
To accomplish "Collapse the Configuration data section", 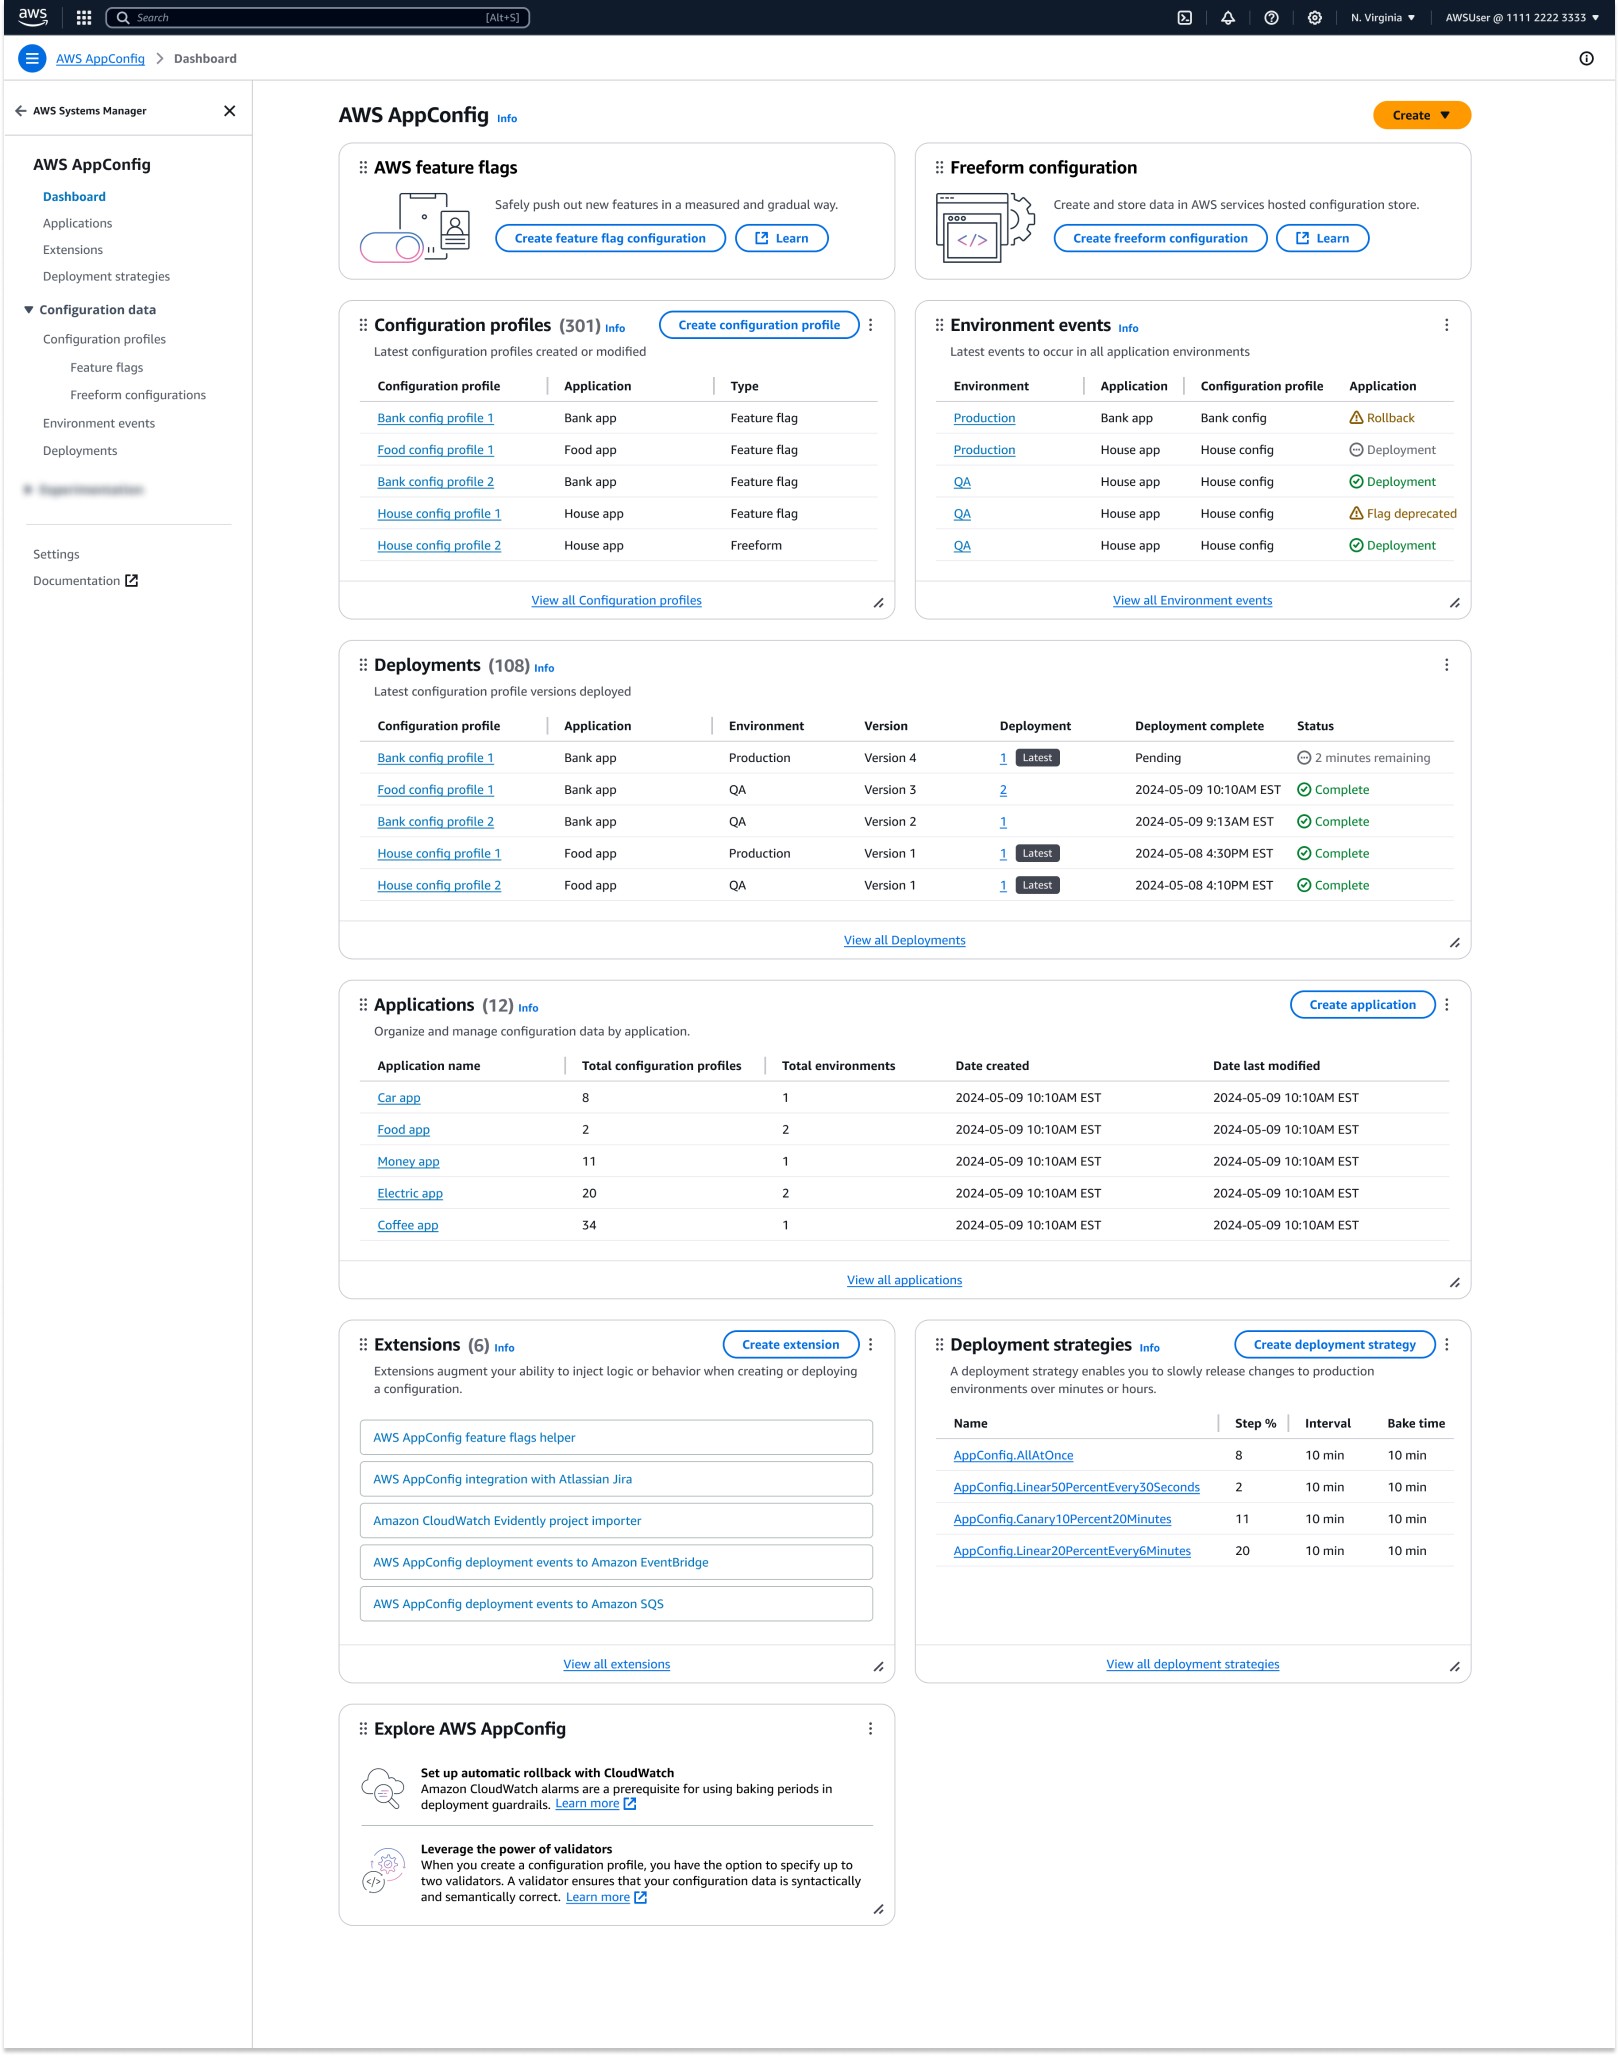I will pos(29,310).
